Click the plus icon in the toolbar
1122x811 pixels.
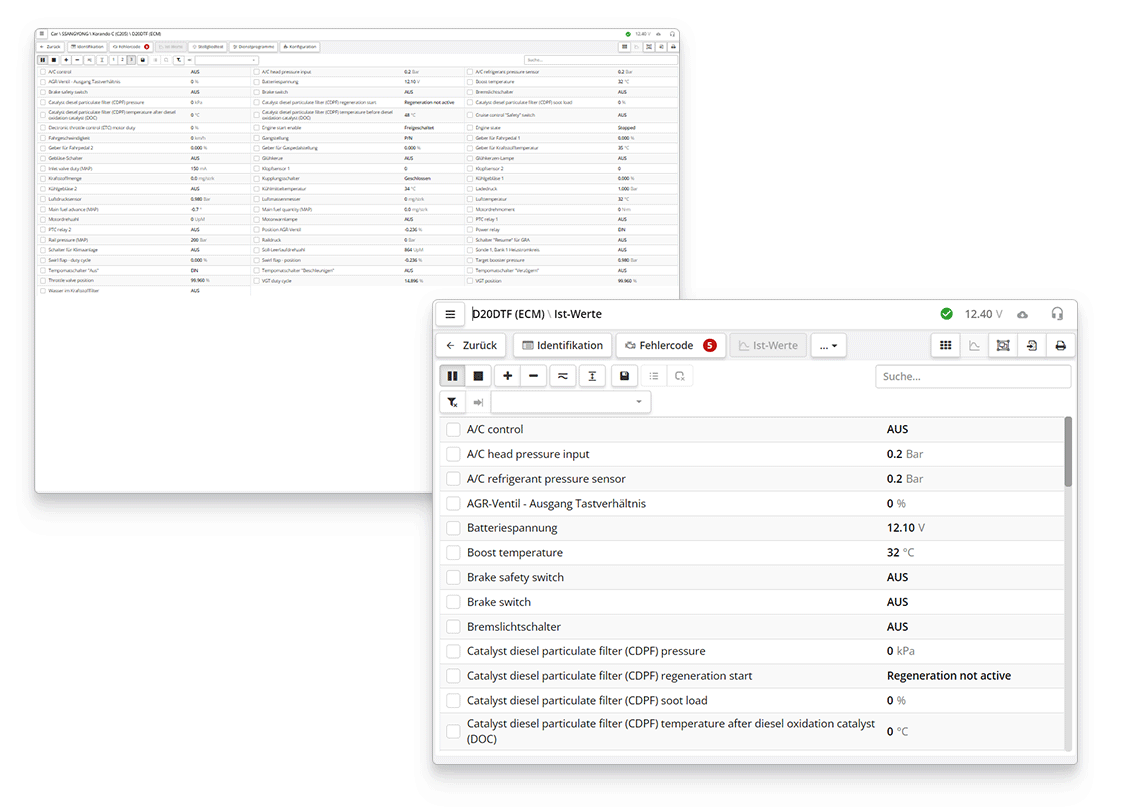(x=508, y=376)
